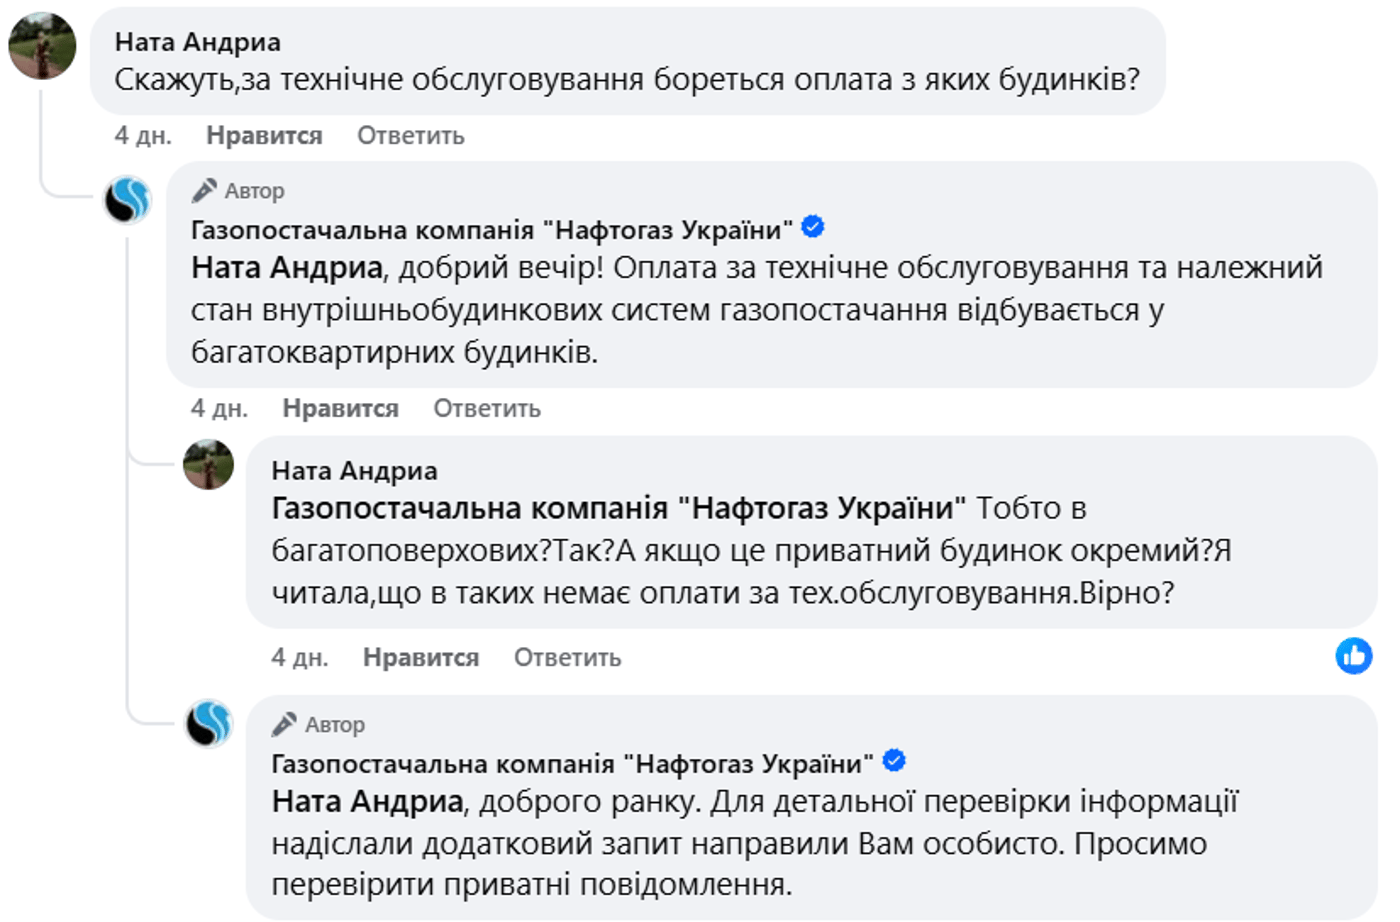The width and height of the screenshot is (1400, 922).
Task: Click the bold Naftogaz mention in Ната Андриа's reply
Action: pos(618,508)
